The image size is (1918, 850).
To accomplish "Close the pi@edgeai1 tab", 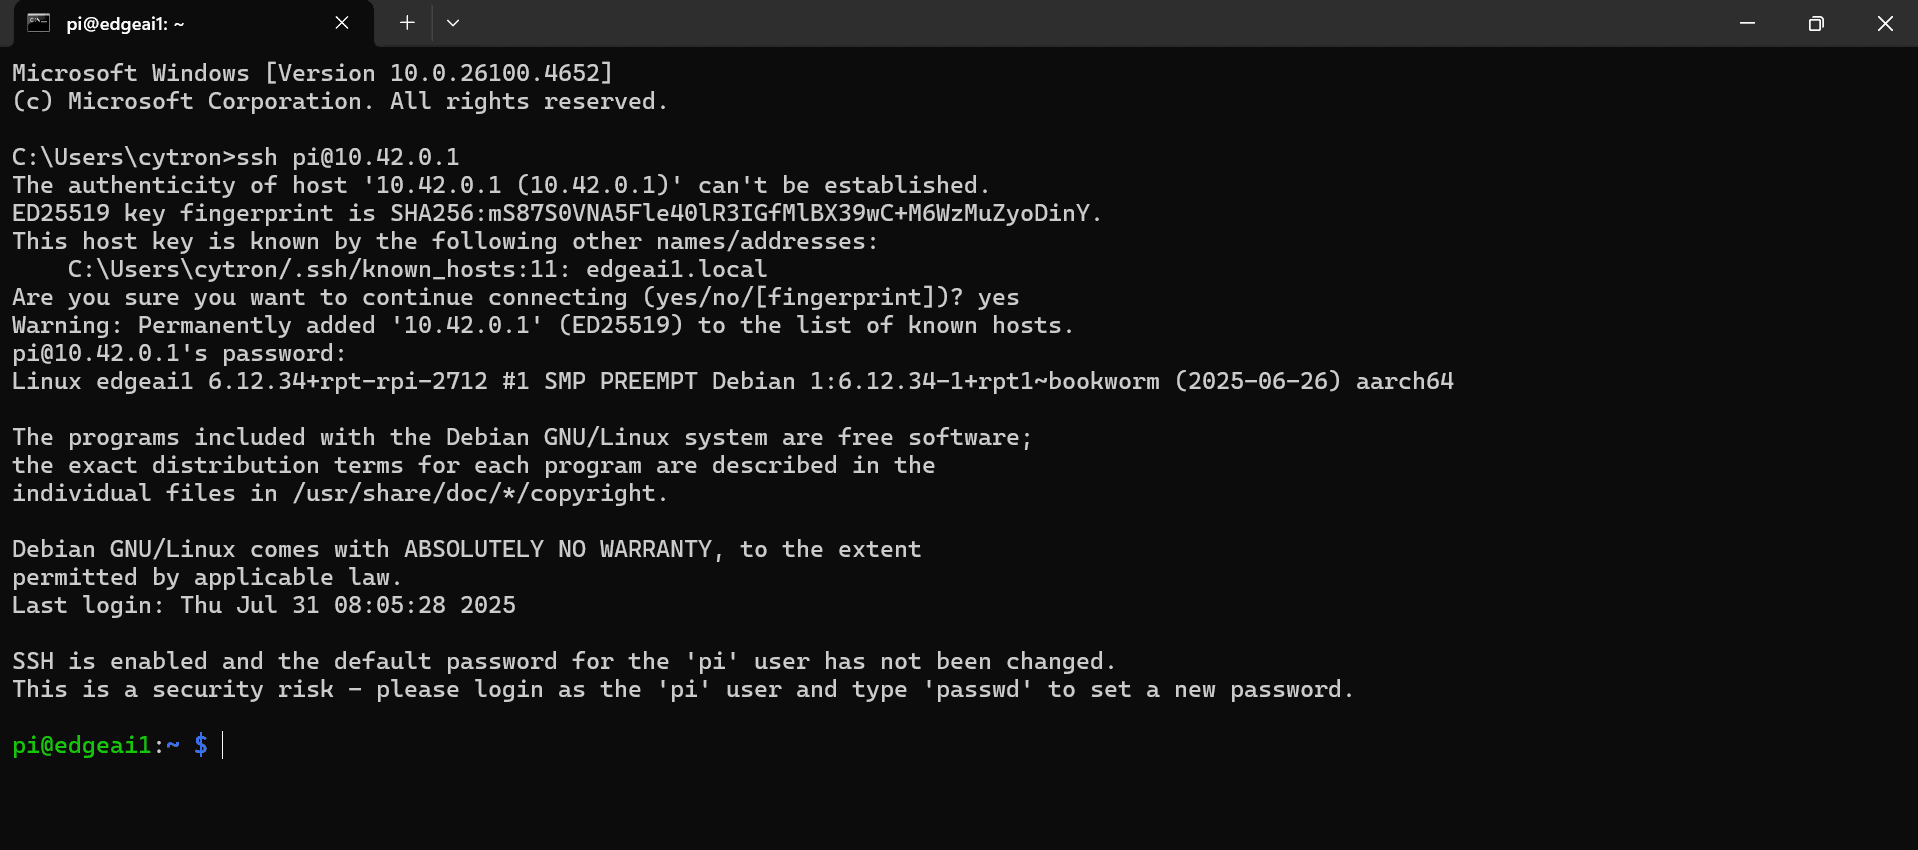I will (341, 22).
